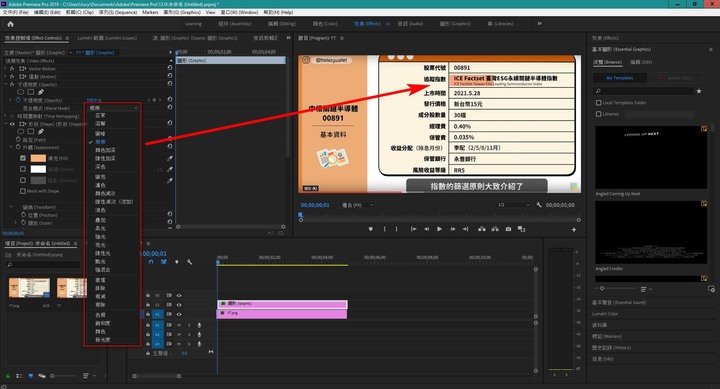Open the Blend Mode dropdown
Viewport: 720px width, 389px height.
[113, 108]
